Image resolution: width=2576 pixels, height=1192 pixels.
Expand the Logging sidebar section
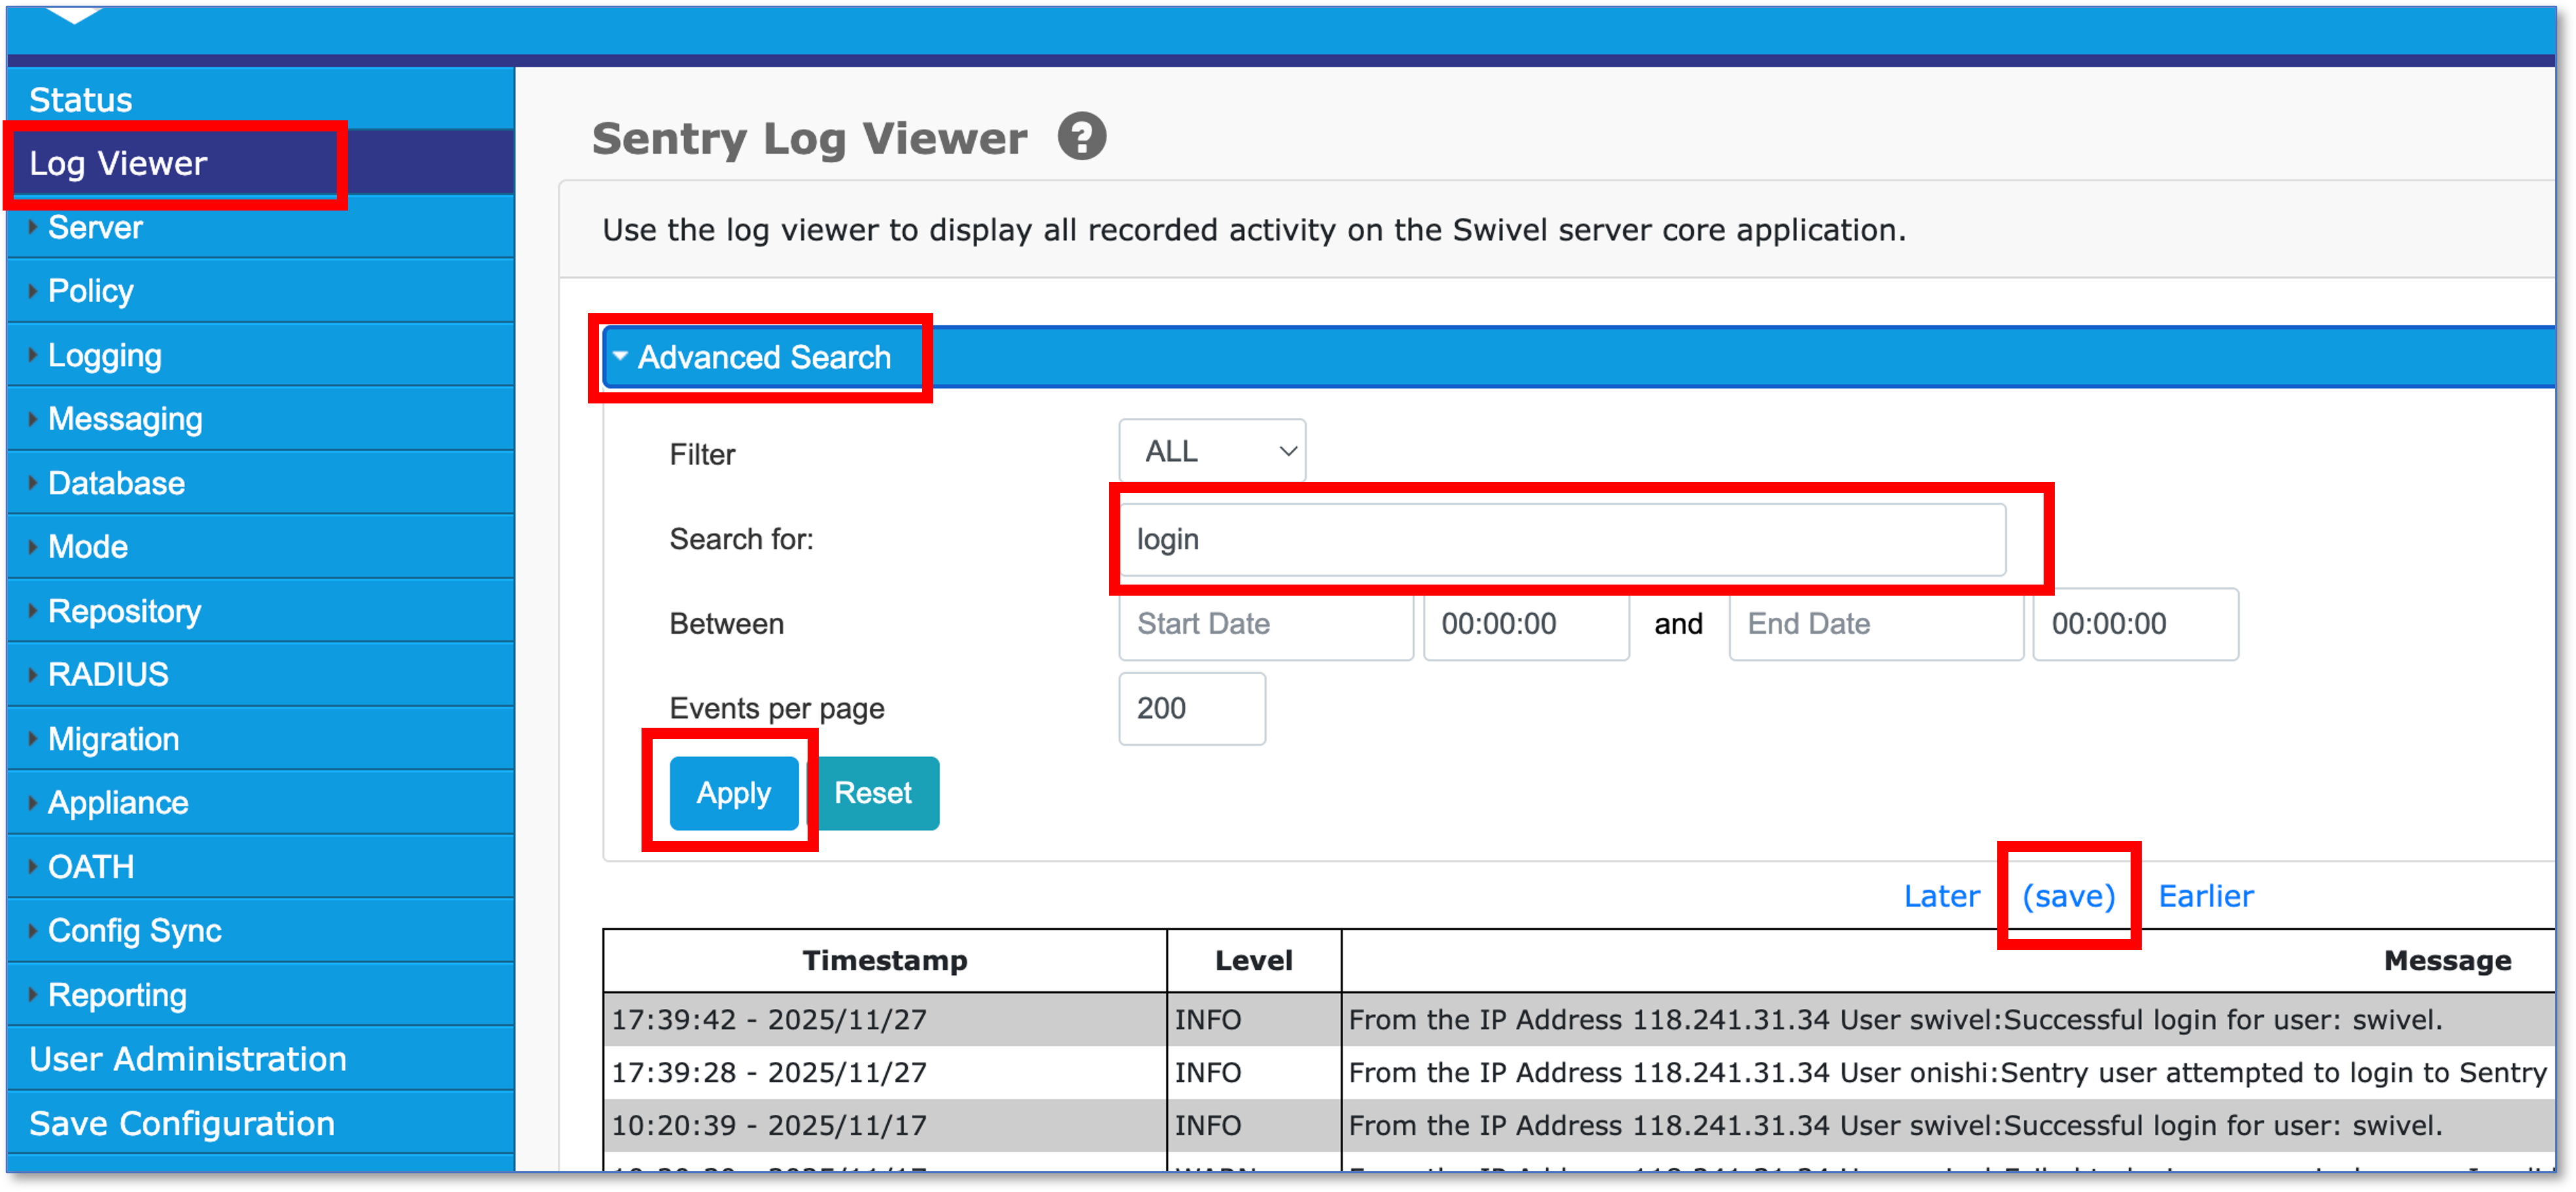pyautogui.click(x=104, y=355)
